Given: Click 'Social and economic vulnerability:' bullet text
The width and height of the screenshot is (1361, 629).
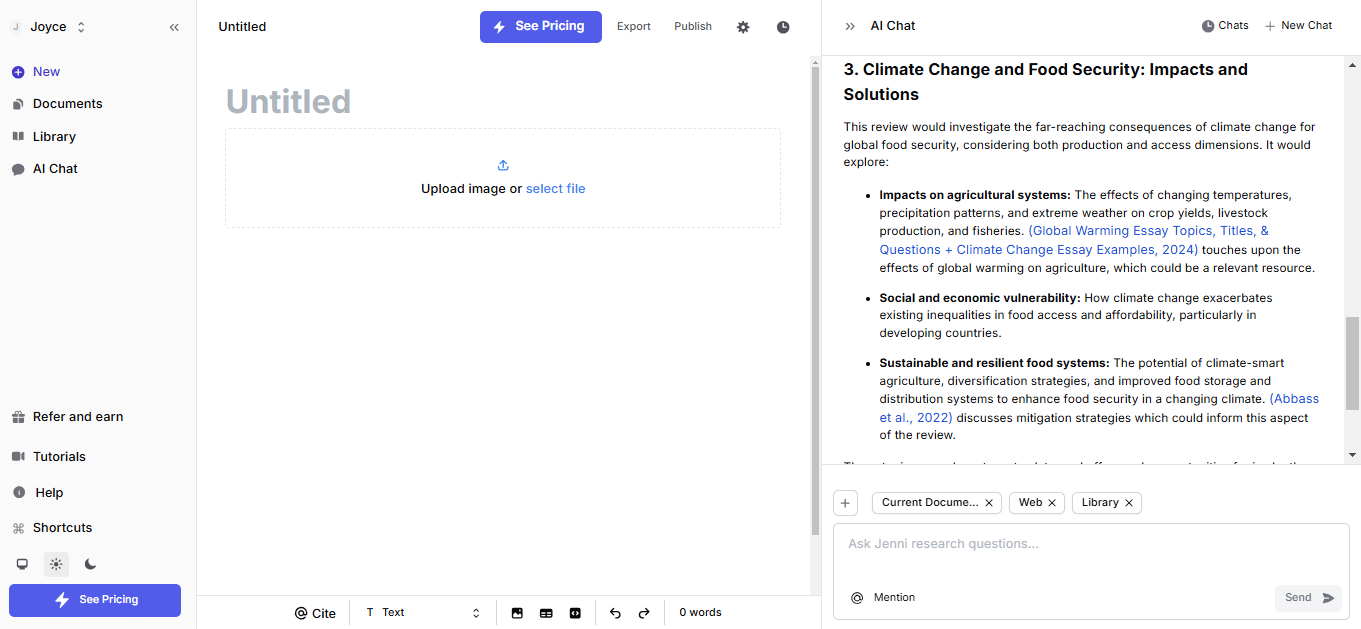Looking at the screenshot, I should point(980,298).
